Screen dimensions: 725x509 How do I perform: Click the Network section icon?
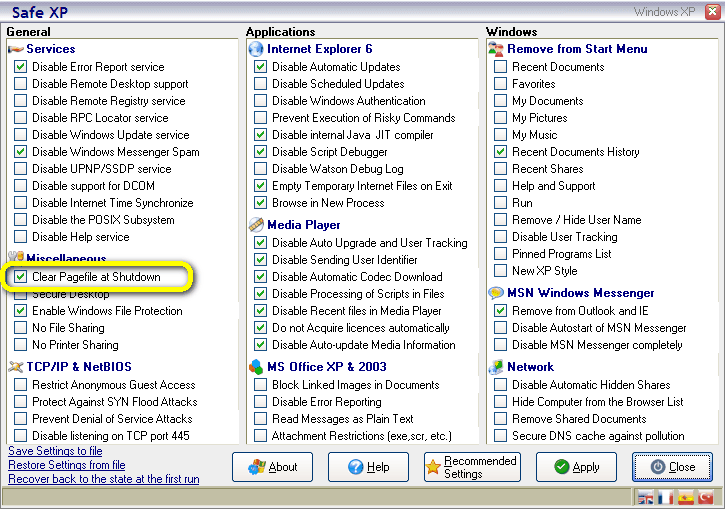pos(496,367)
